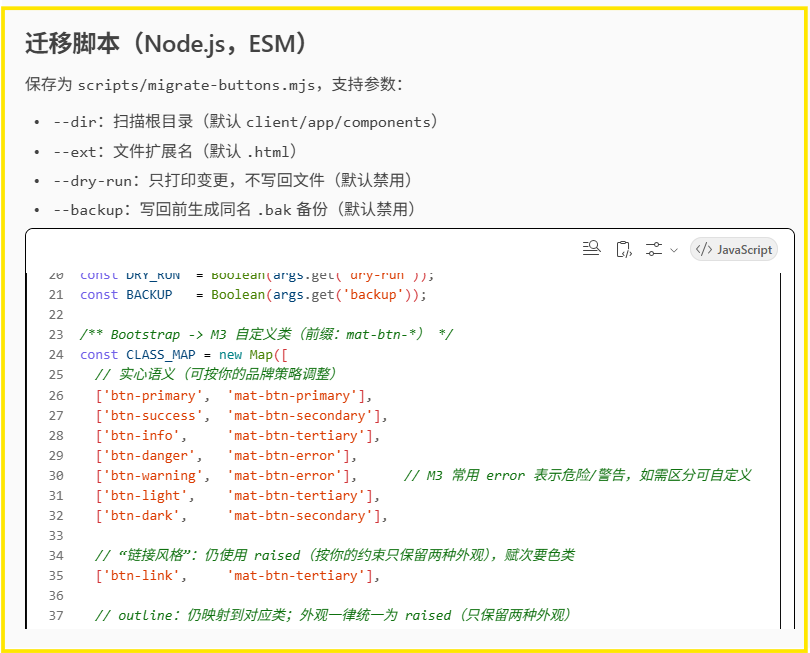Open the code settings sliders icon
The width and height of the screenshot is (810, 653).
(654, 249)
